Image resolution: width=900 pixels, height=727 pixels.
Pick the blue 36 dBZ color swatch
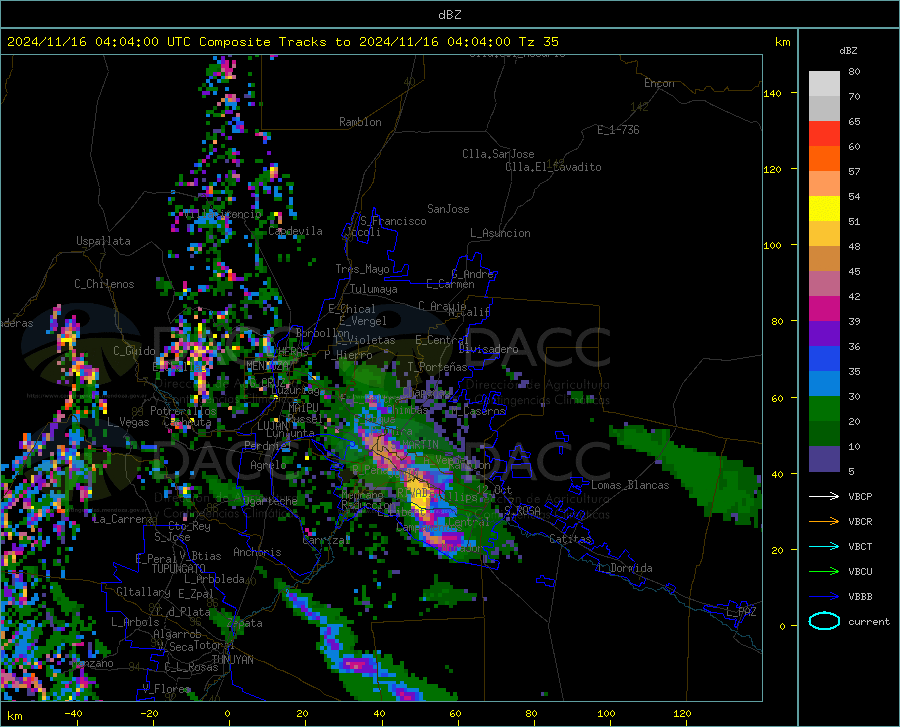(x=824, y=359)
